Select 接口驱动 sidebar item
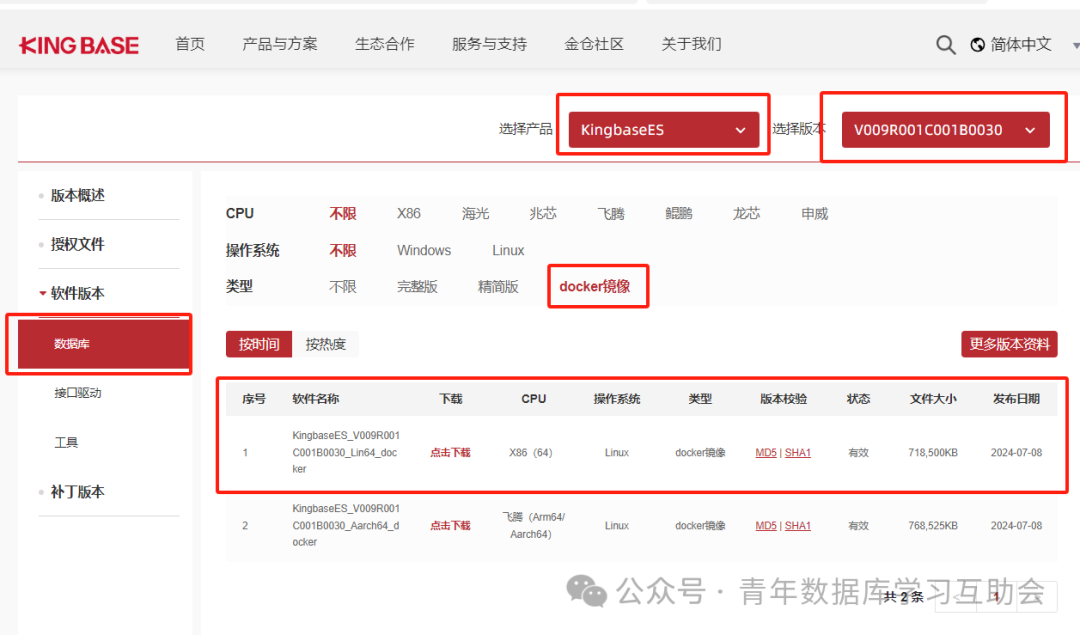Screen dimensions: 1080x635 (78, 393)
